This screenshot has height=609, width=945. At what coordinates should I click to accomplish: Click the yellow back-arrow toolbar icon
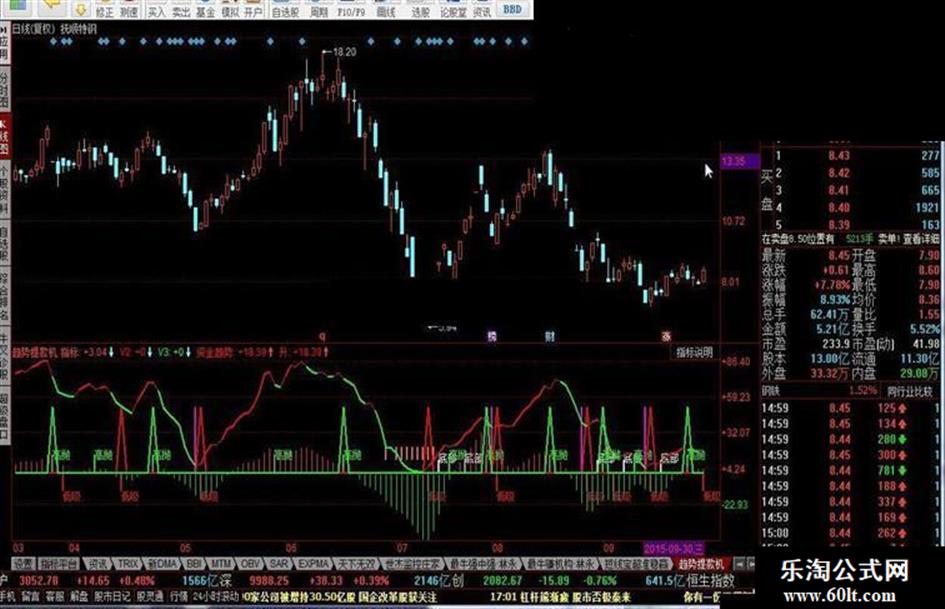pyautogui.click(x=53, y=6)
